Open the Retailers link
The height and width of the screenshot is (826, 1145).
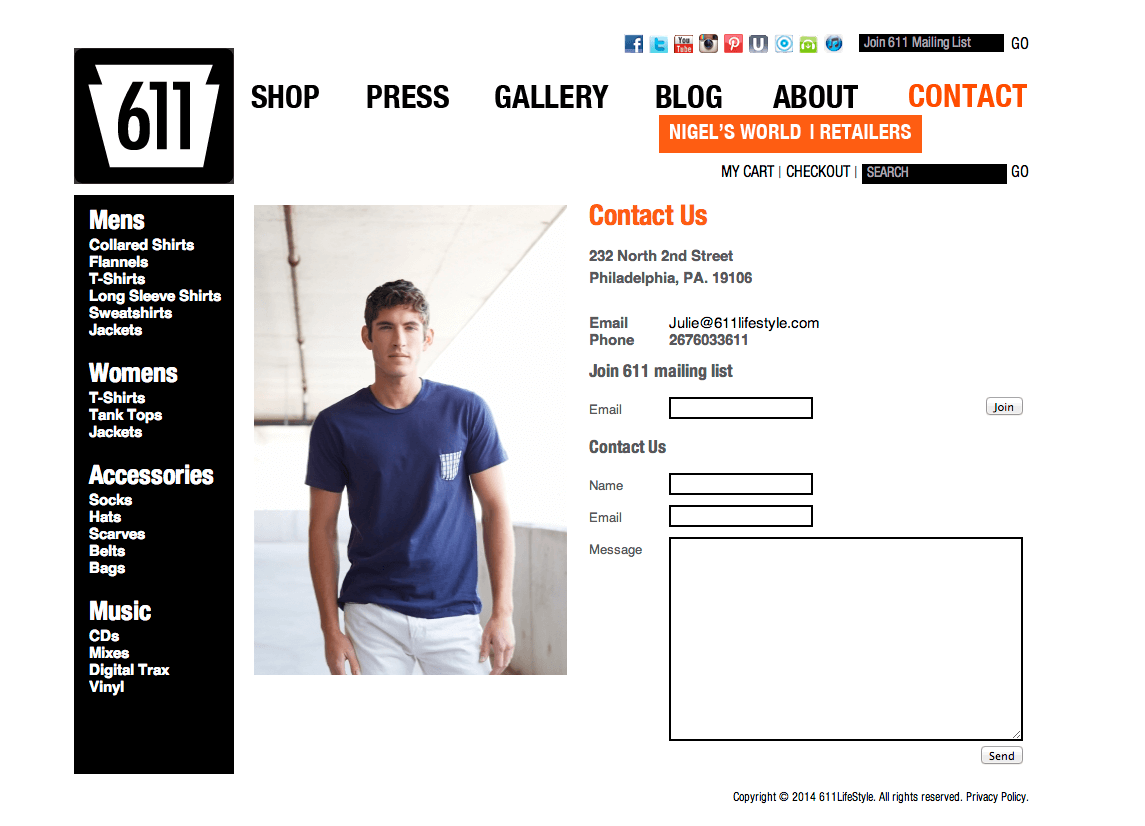click(x=865, y=132)
